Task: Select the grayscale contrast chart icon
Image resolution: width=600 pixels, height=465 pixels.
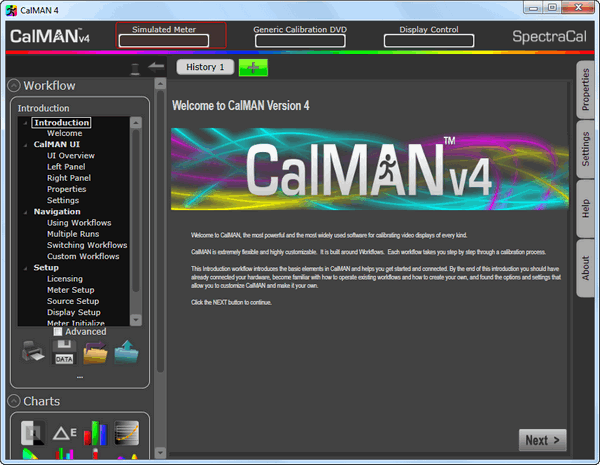Action: [34, 433]
